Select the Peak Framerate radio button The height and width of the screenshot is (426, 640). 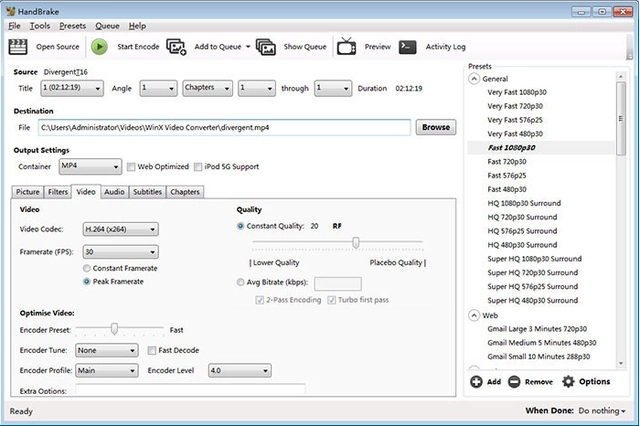click(87, 282)
